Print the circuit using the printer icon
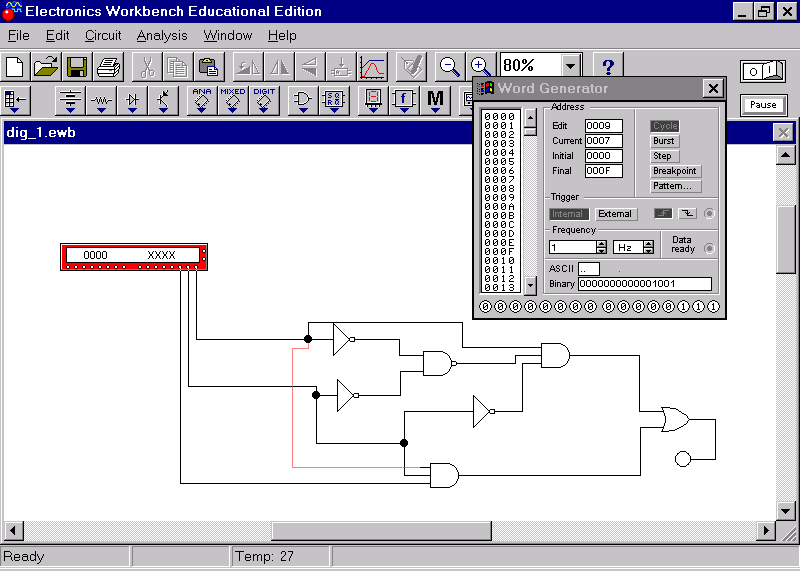This screenshot has height=571, width=800. click(108, 67)
